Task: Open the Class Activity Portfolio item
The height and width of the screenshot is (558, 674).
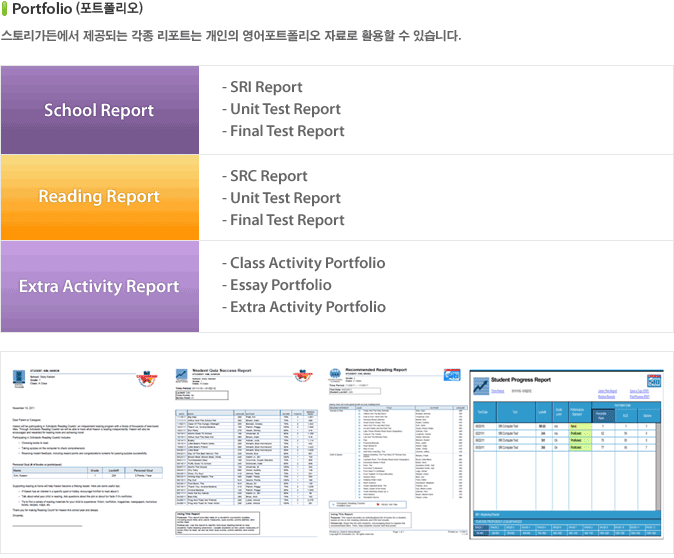Action: 302,263
